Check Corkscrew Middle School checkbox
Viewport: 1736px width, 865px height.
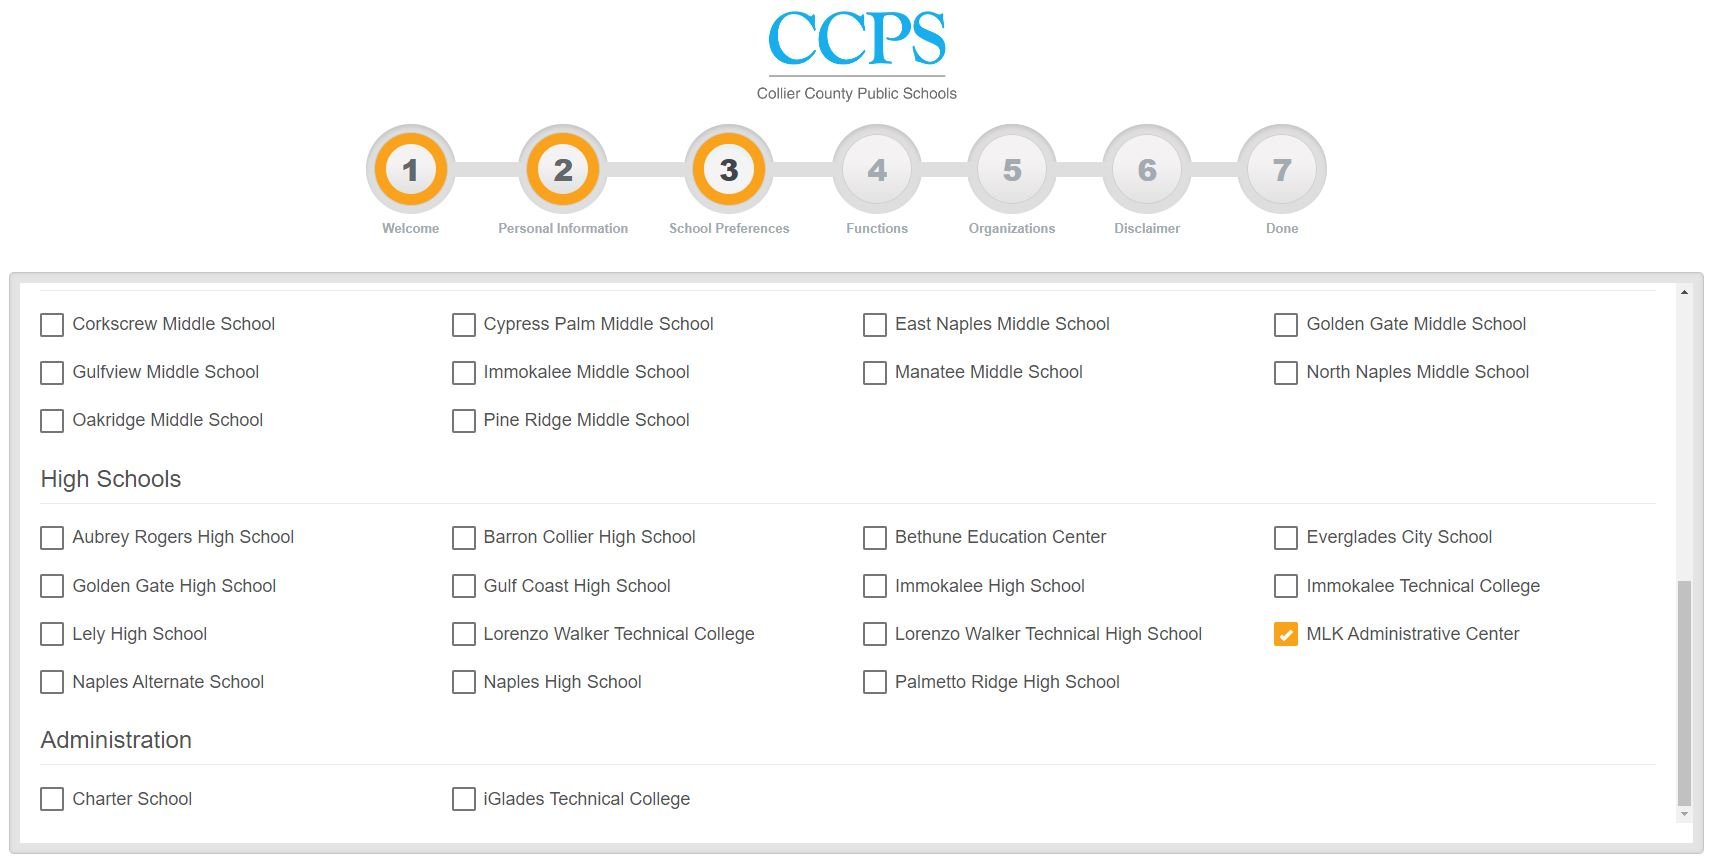click(52, 325)
